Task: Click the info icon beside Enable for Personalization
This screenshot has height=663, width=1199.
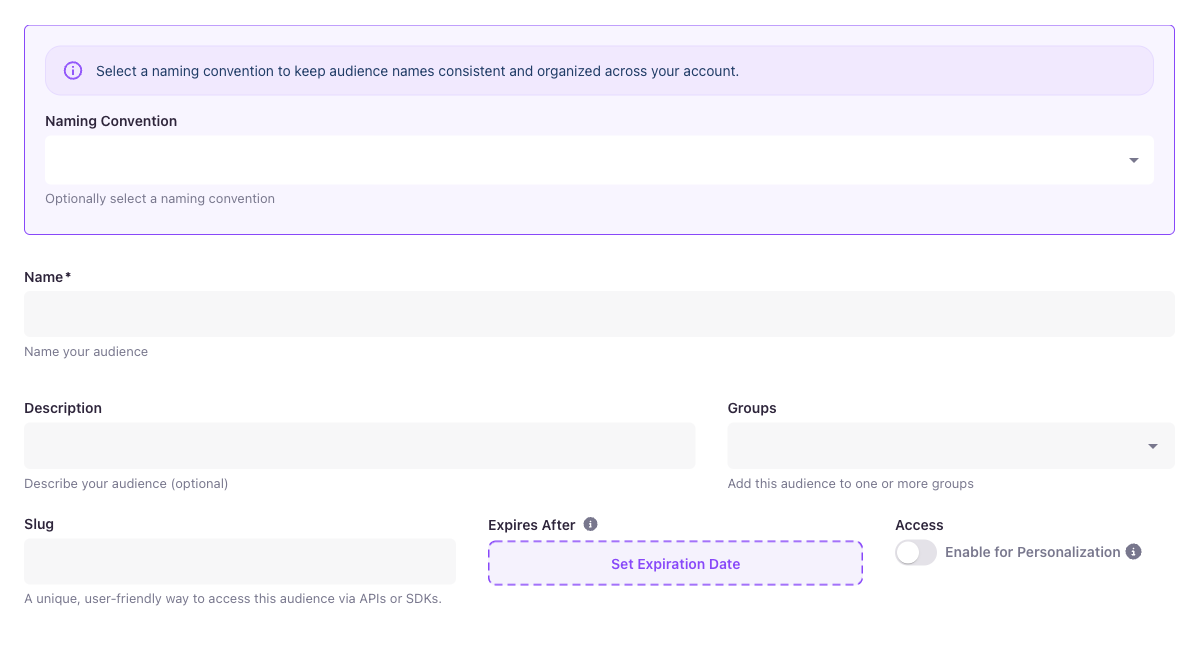Action: pos(1133,552)
